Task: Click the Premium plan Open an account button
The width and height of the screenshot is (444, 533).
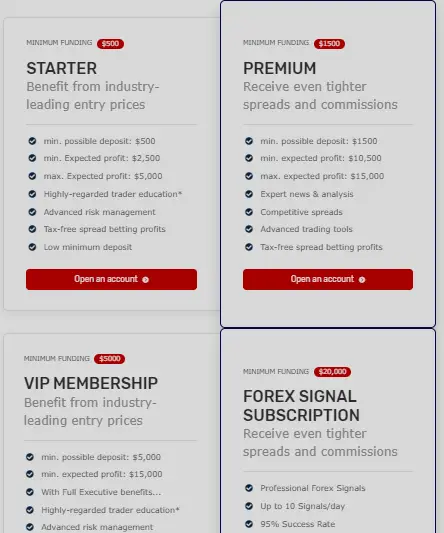Action: coord(328,279)
